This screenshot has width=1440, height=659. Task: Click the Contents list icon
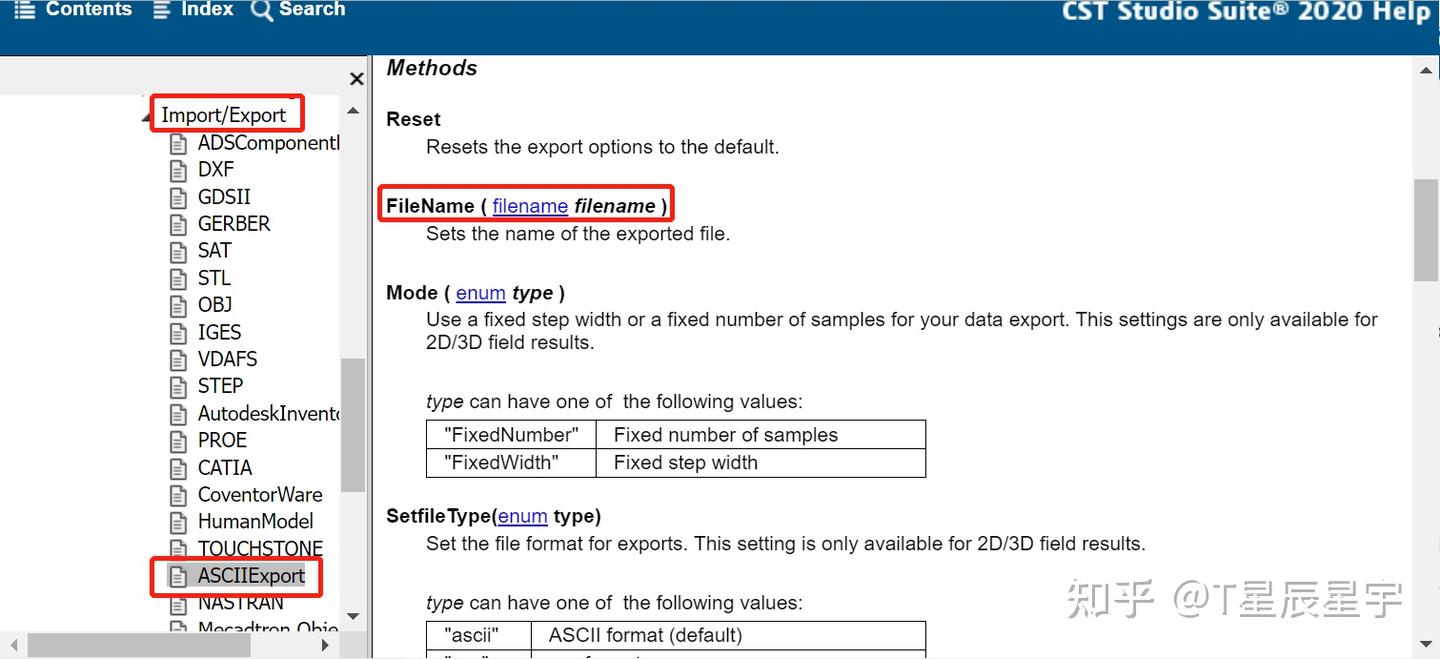tap(25, 10)
